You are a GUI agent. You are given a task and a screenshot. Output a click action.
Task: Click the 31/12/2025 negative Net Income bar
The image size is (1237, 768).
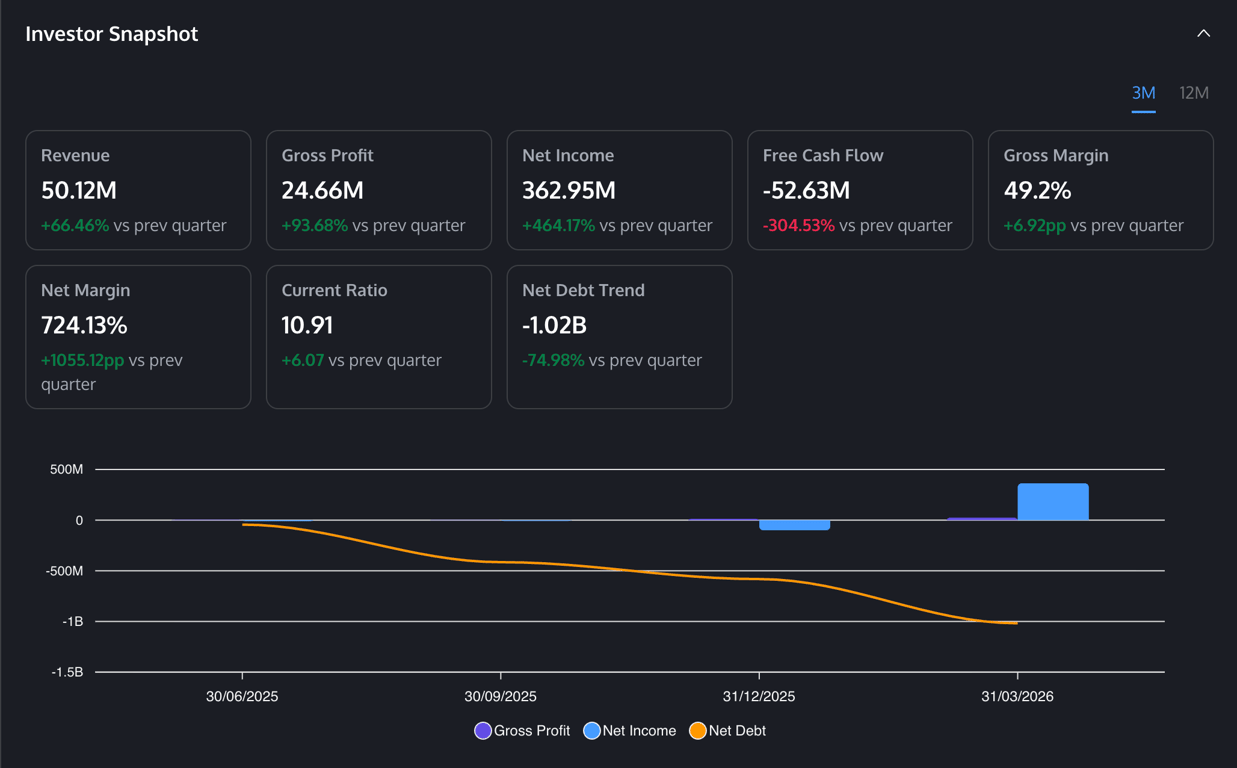(795, 525)
